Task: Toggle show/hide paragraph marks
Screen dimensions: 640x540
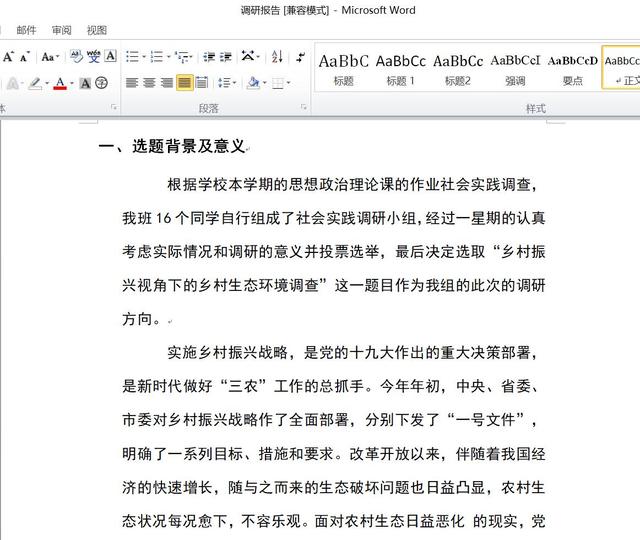Action: pyautogui.click(x=301, y=57)
